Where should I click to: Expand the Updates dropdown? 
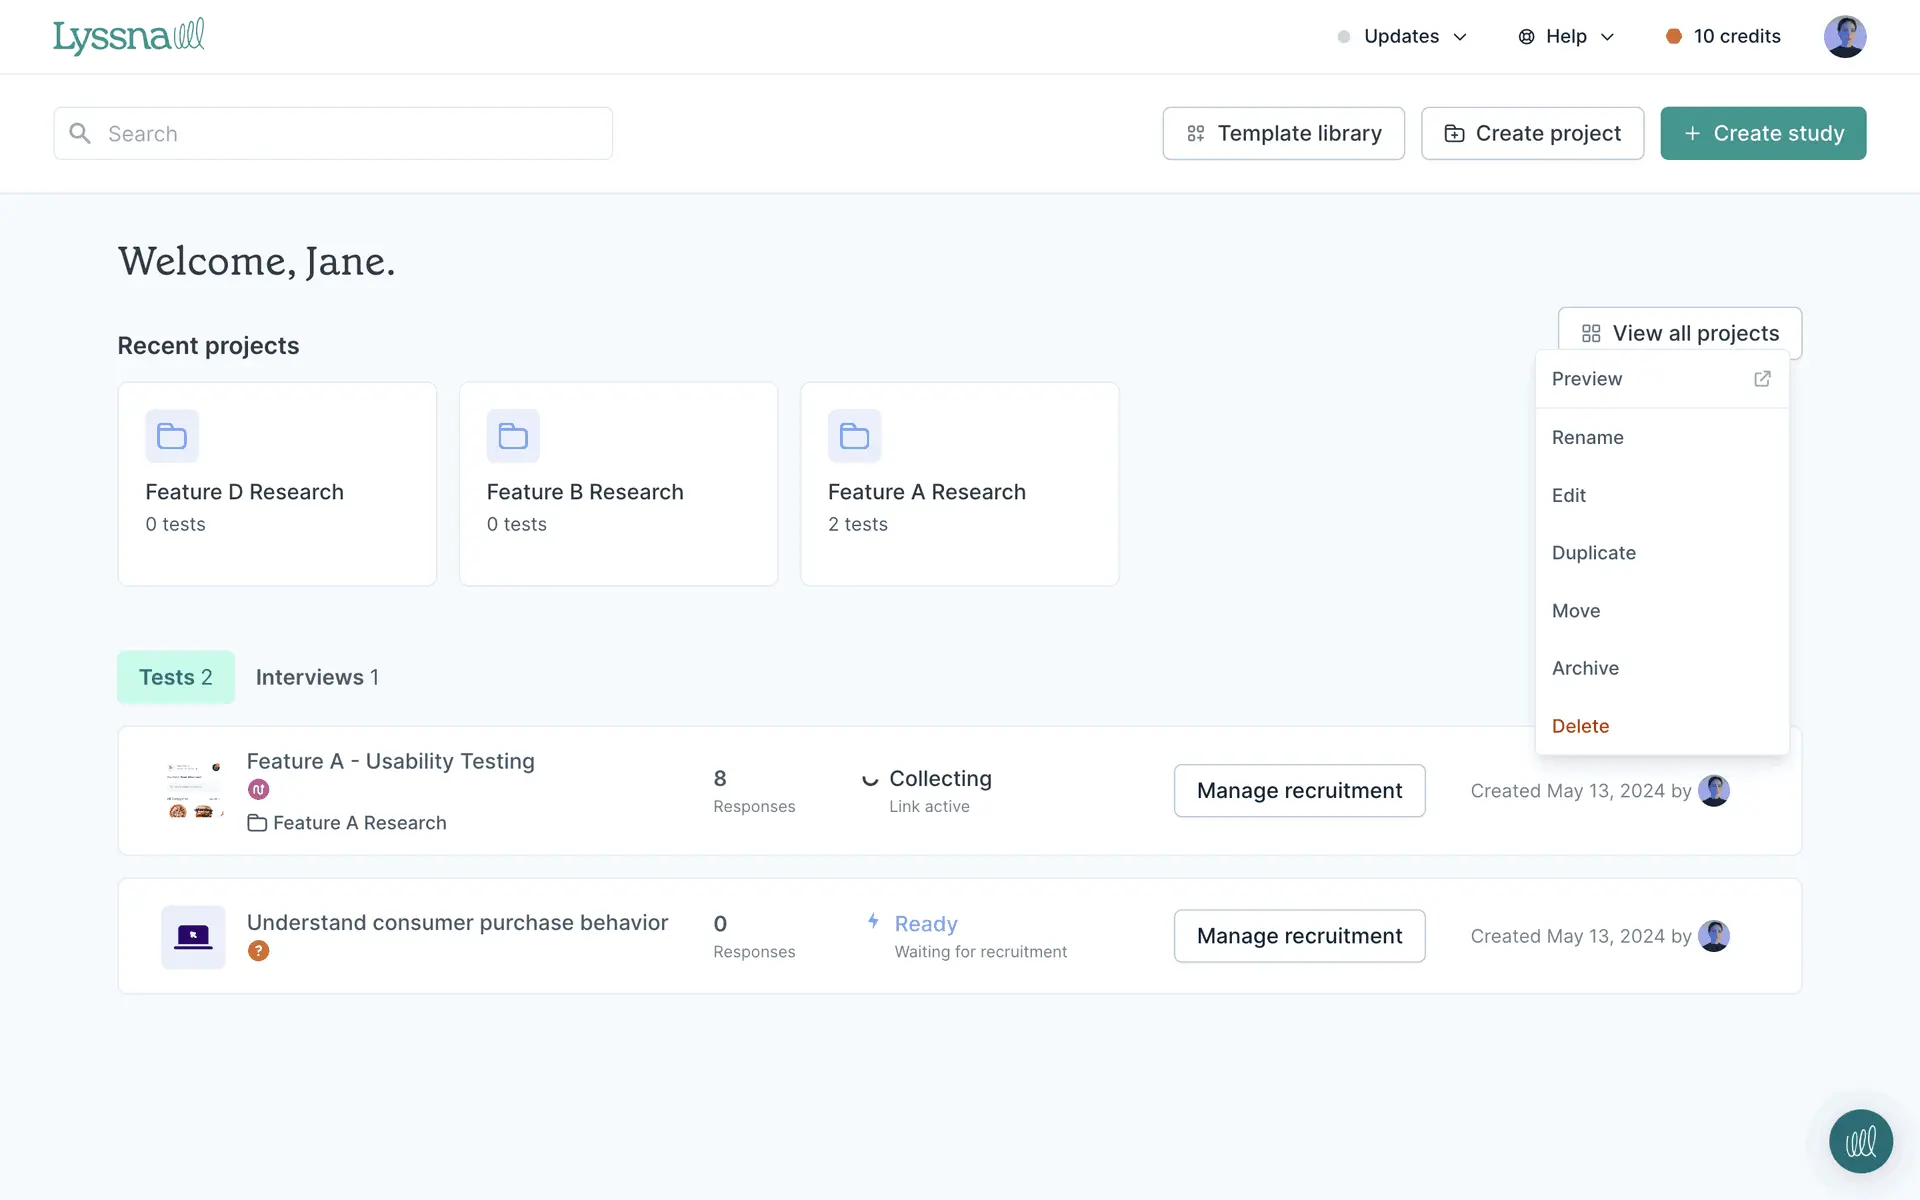[x=1402, y=37]
